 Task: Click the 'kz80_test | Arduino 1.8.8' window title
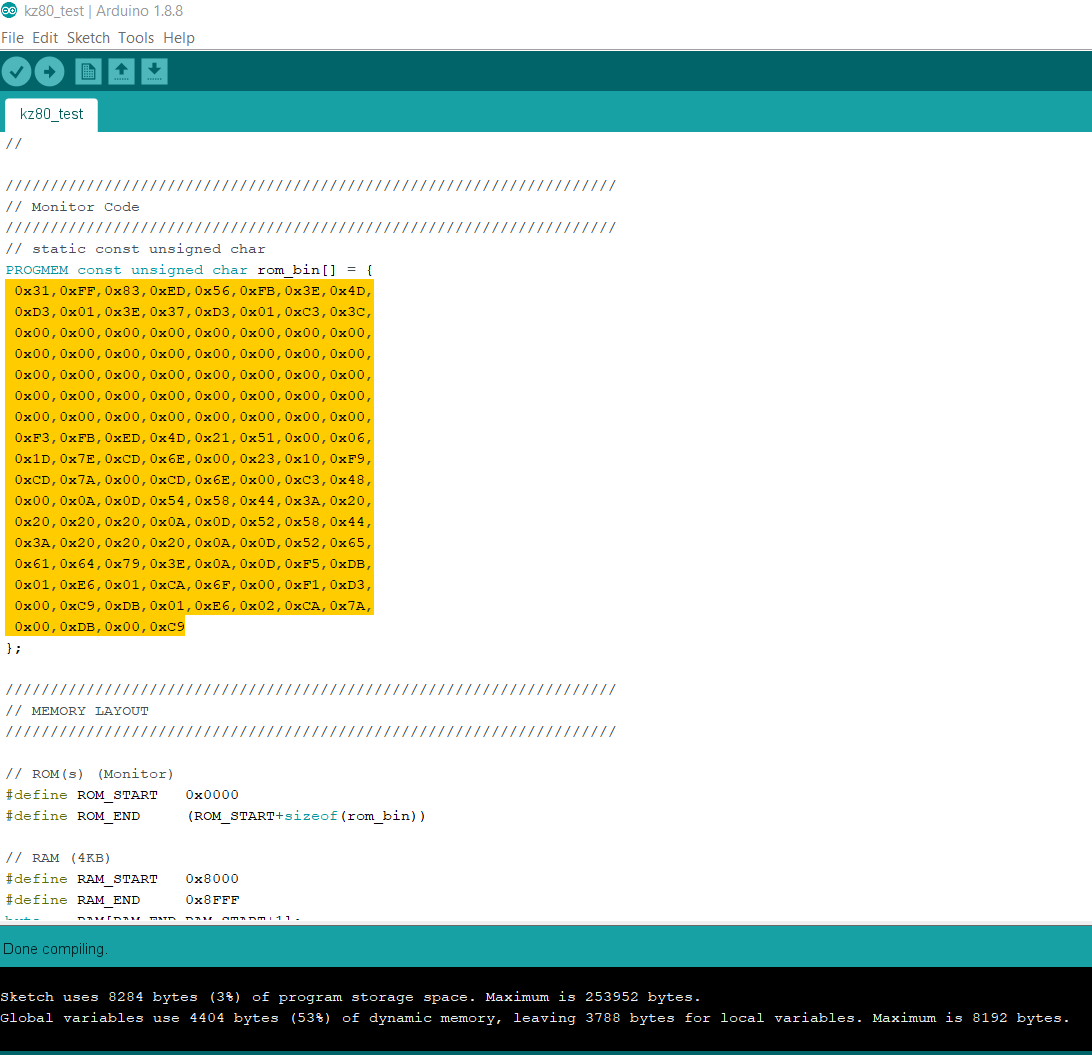(104, 11)
